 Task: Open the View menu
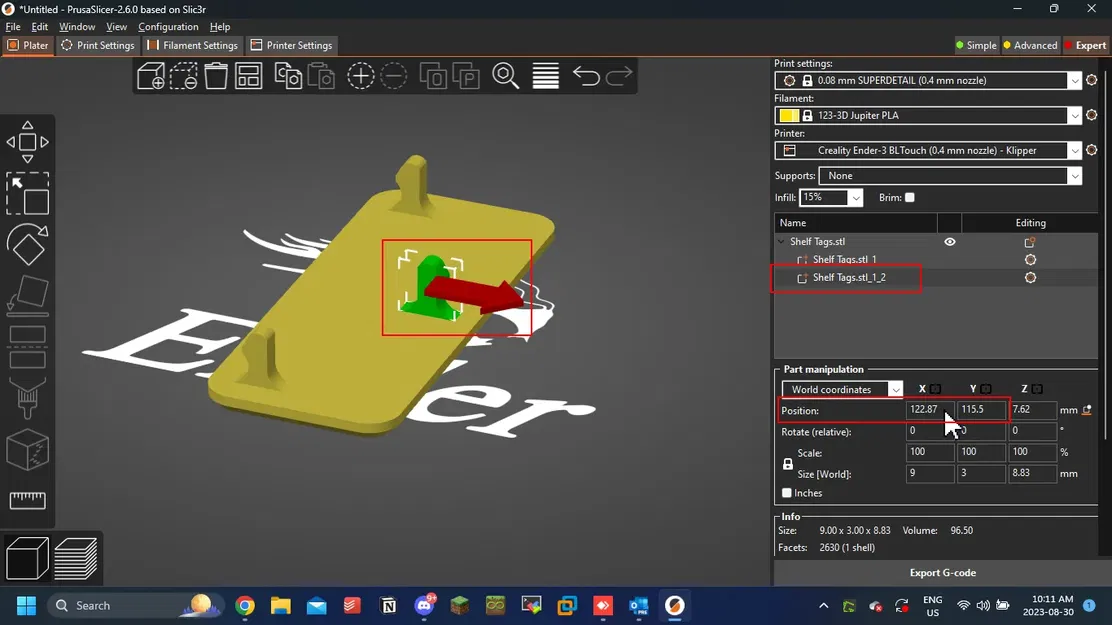116,27
